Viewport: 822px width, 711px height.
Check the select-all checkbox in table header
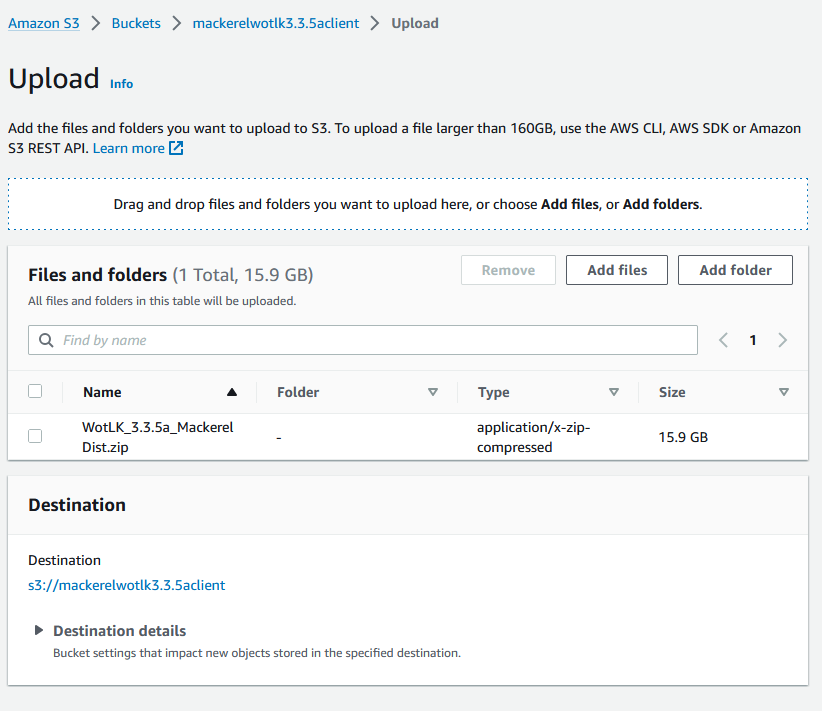coord(35,391)
